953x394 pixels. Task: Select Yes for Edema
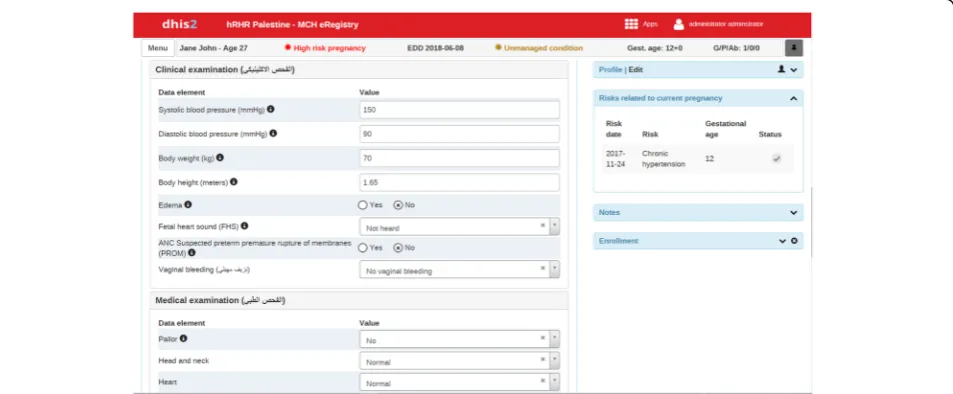[x=363, y=205]
